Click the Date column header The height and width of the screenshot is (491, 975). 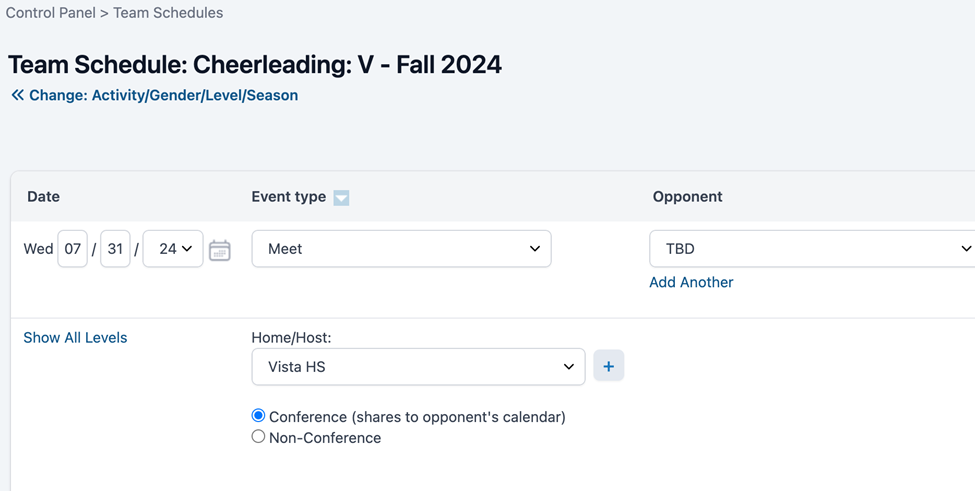(44, 196)
